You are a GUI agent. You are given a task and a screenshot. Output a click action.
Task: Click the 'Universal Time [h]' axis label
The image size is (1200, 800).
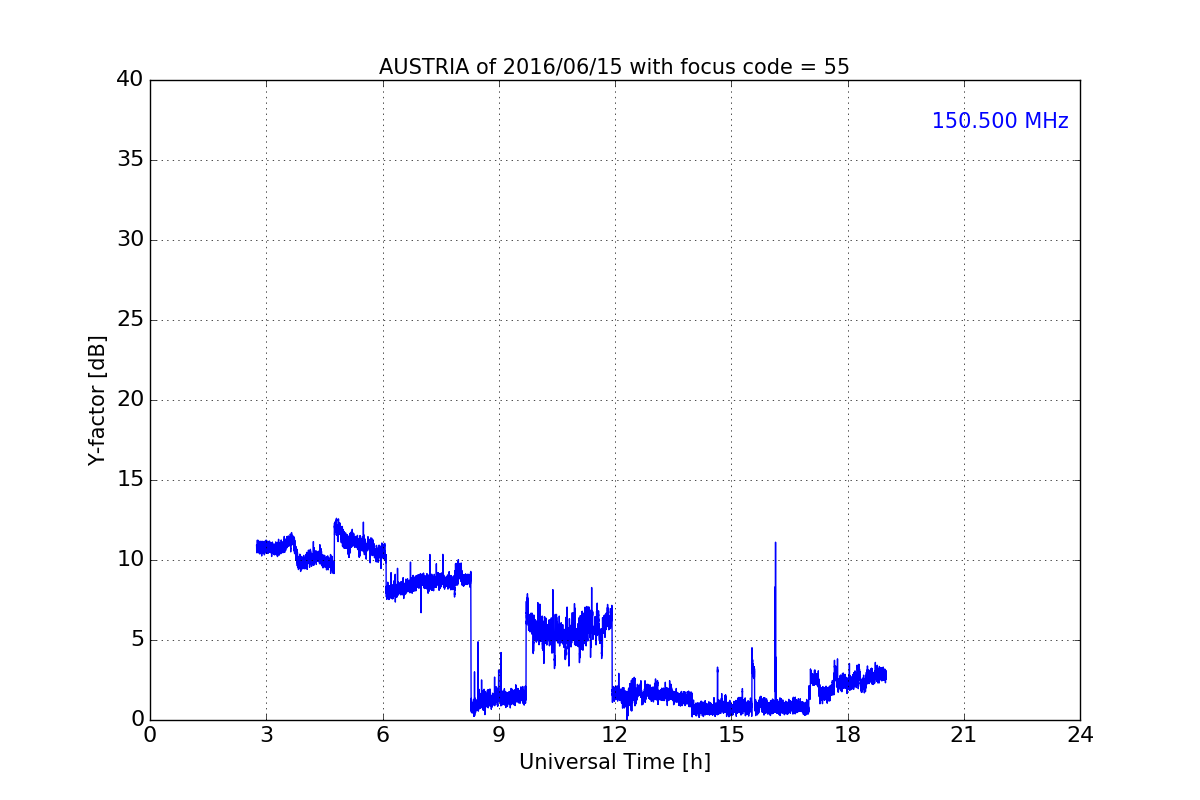point(615,762)
